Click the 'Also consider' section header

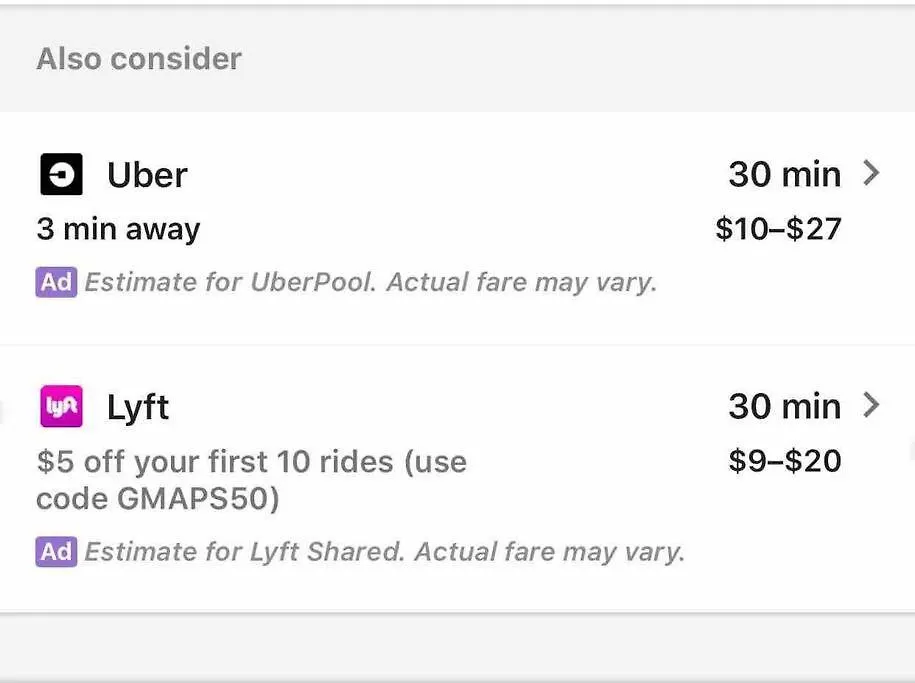[139, 59]
